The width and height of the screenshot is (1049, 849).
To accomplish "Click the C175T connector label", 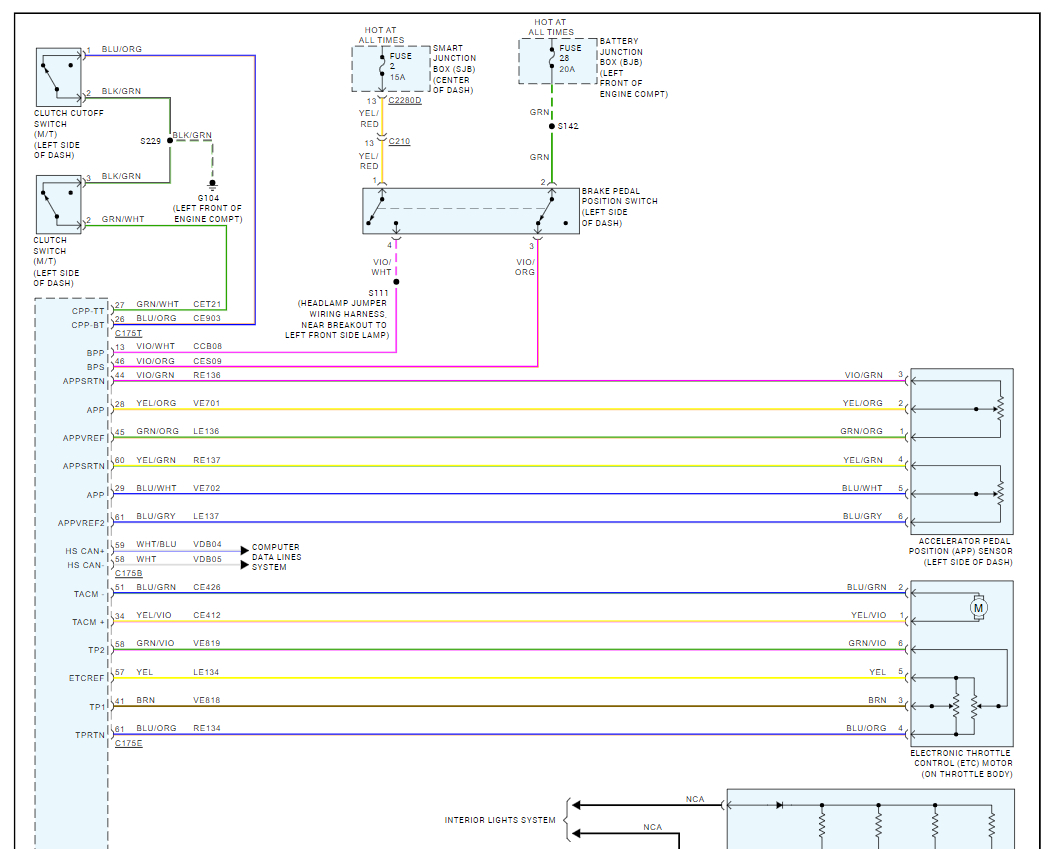I will [x=128, y=333].
